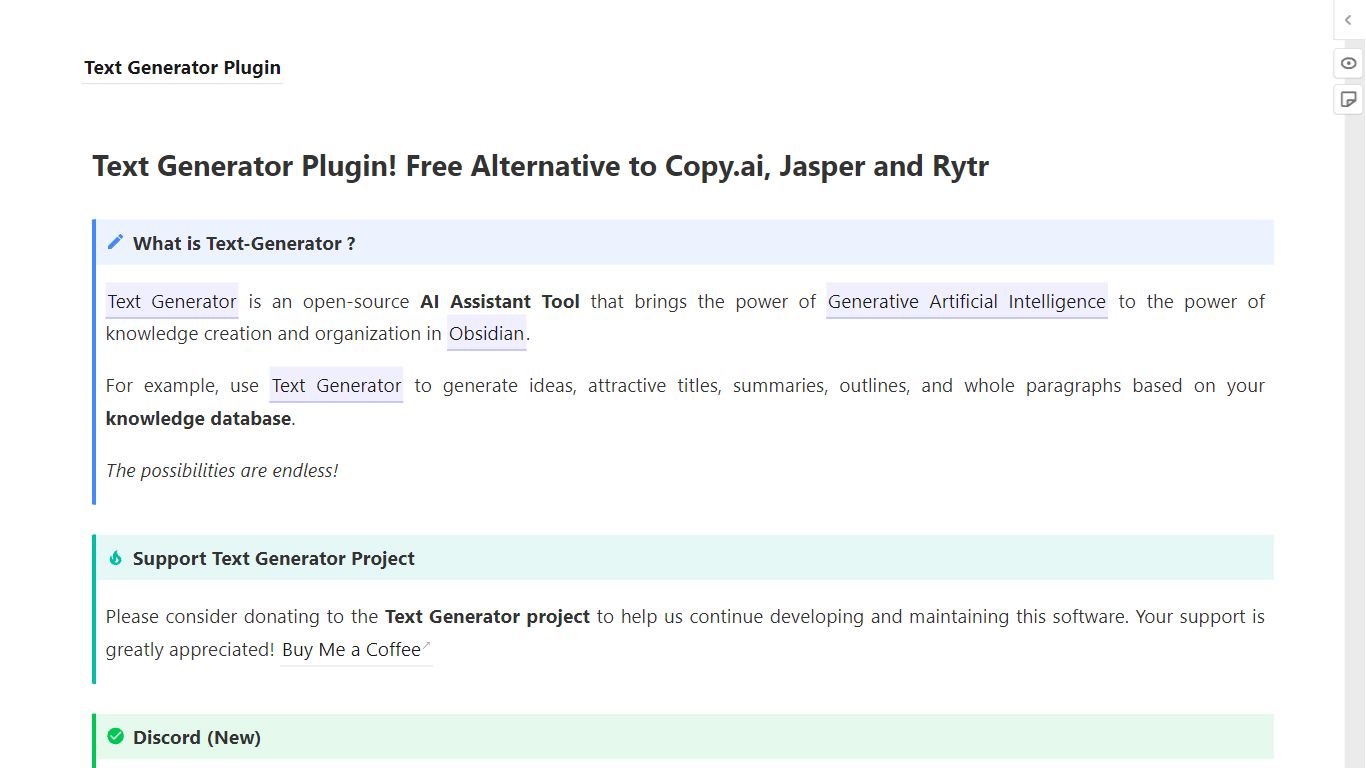Click the pencil icon beside What is Text-Generator
The height and width of the screenshot is (768, 1366).
point(116,242)
